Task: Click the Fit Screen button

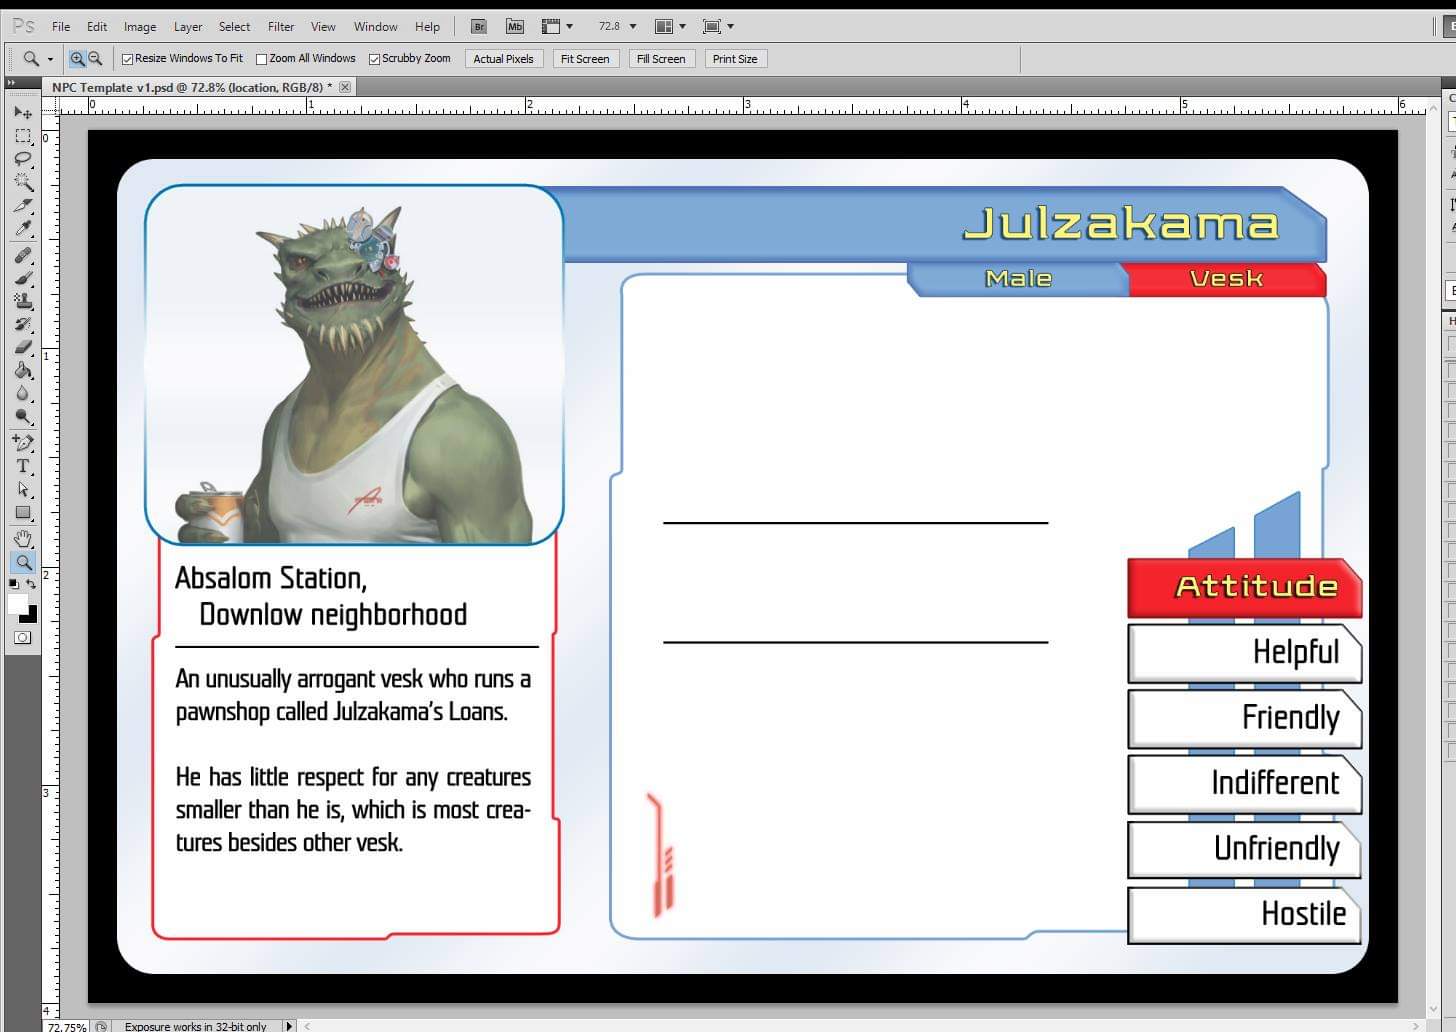Action: point(585,59)
